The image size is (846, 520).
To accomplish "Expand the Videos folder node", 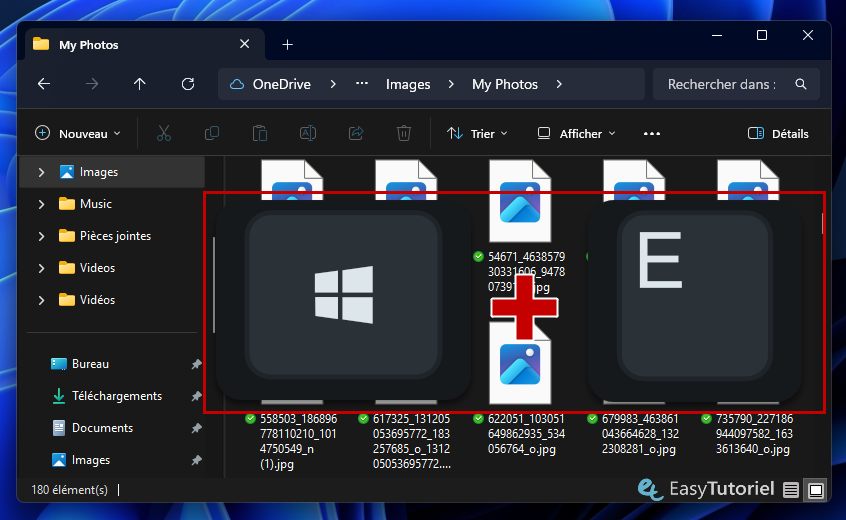I will 41,268.
